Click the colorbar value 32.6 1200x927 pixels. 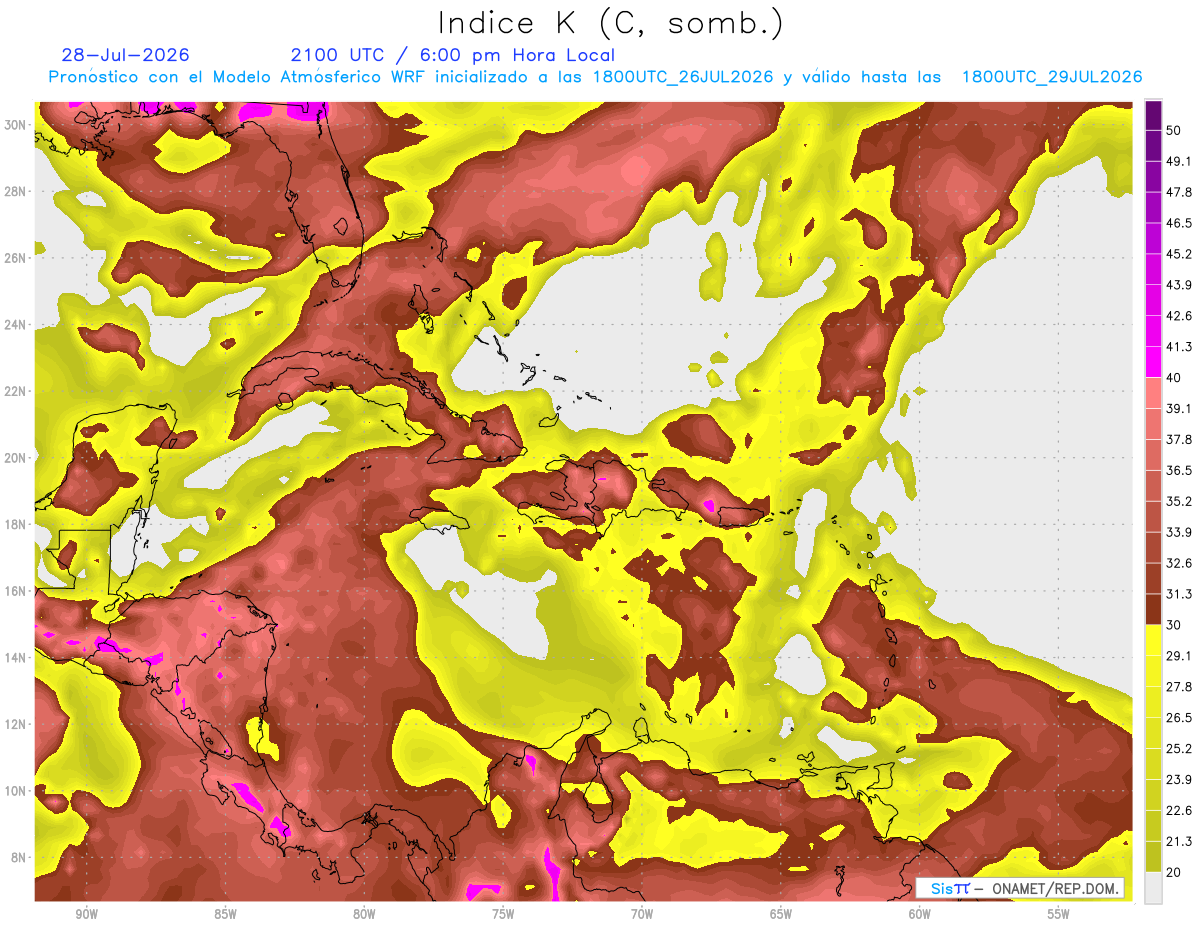tap(1180, 563)
